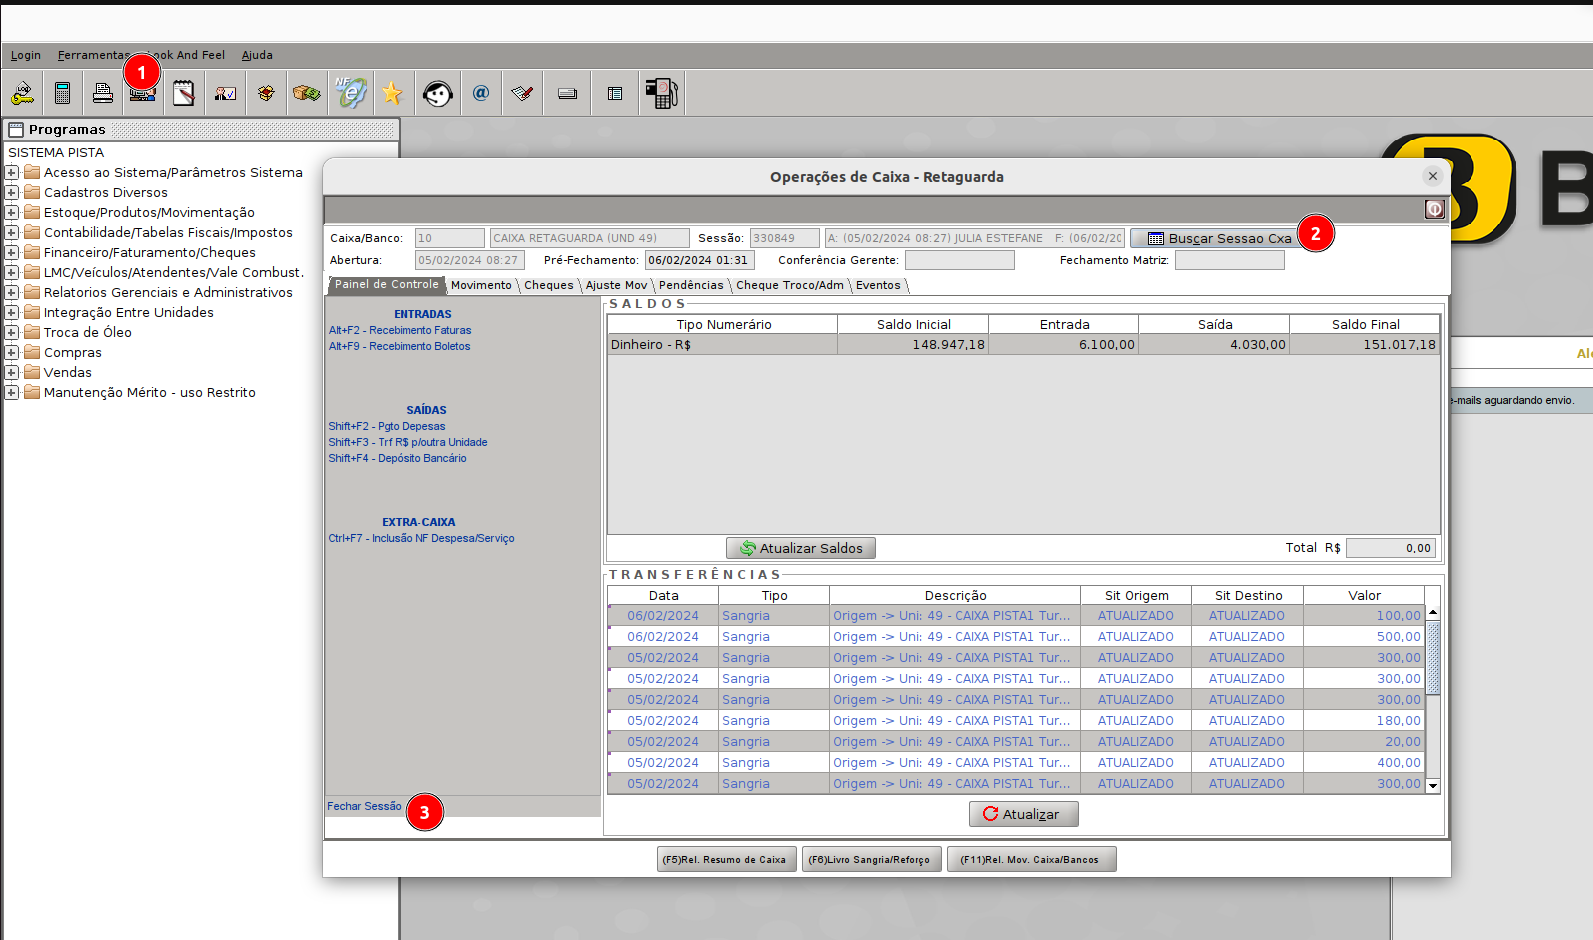The width and height of the screenshot is (1593, 940).
Task: Click the Buscar Sessao Cxa button
Action: (1219, 238)
